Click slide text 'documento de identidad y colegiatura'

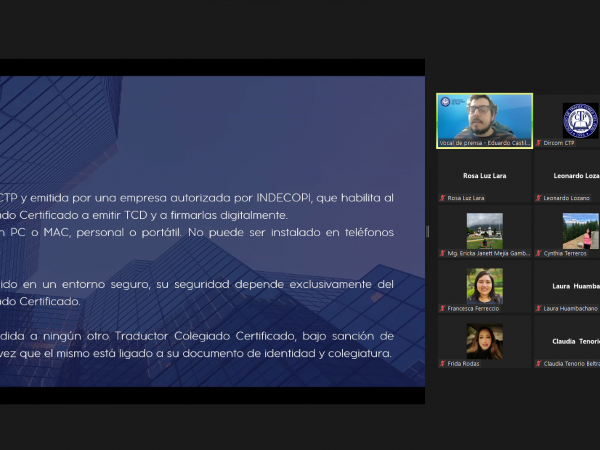[287, 353]
